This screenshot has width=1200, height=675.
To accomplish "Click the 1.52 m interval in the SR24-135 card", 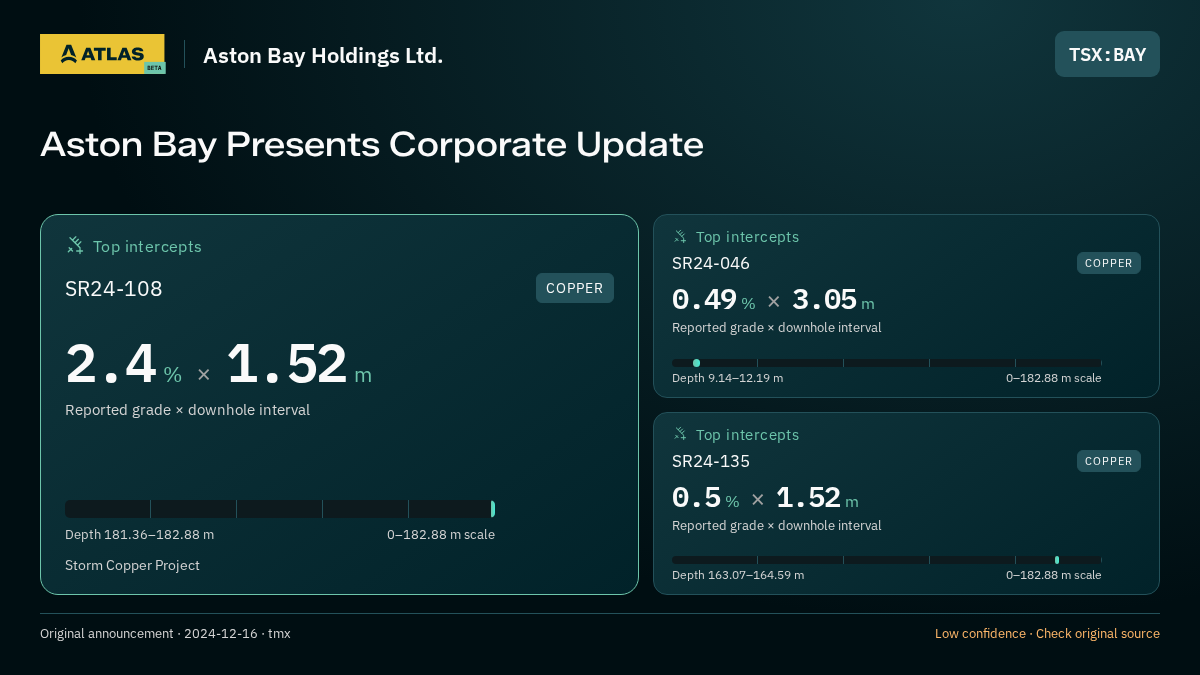I will coord(817,498).
